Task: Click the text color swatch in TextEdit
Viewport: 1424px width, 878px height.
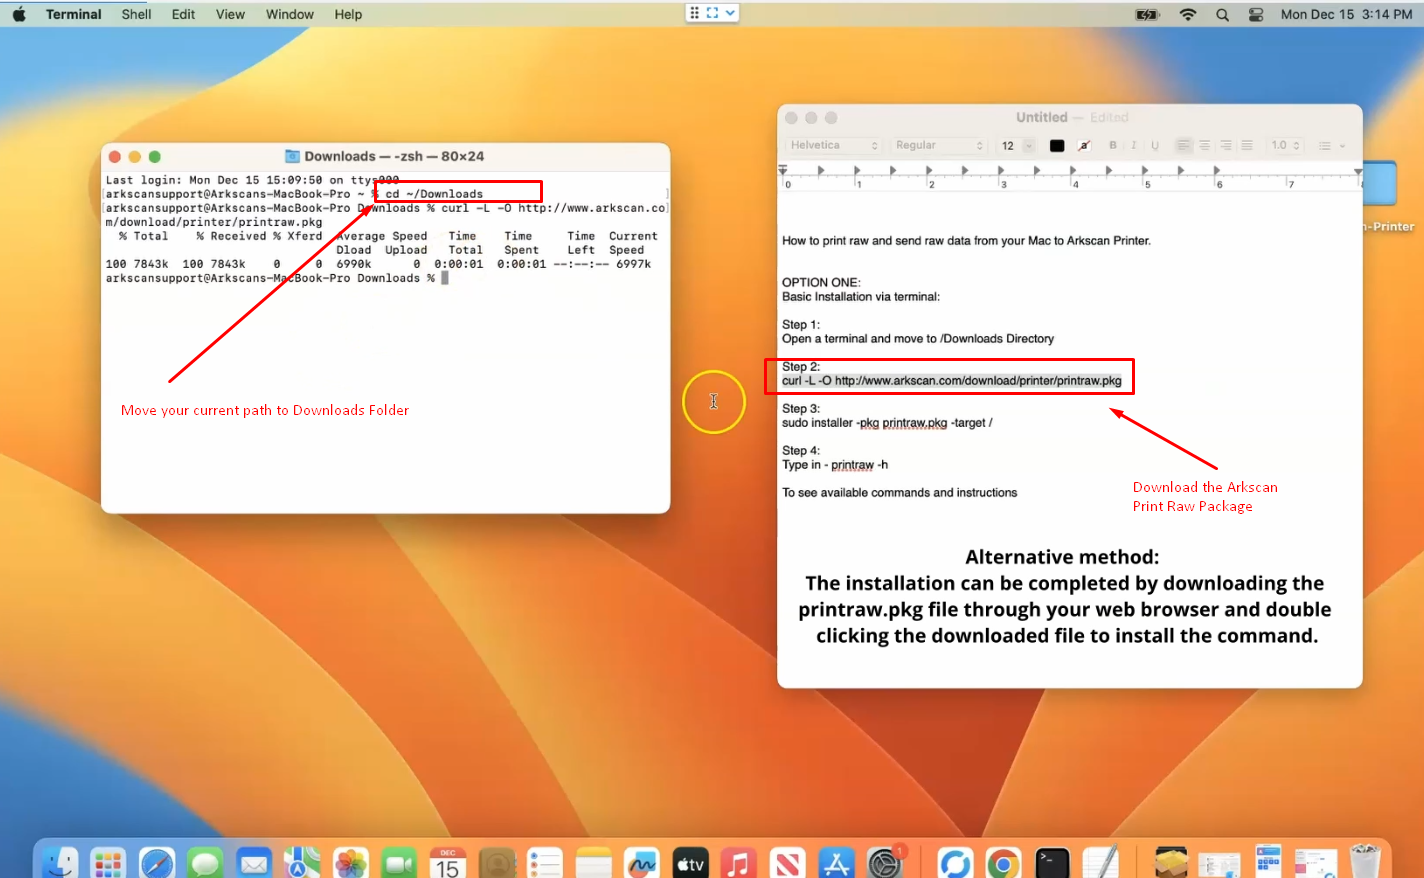Action: [x=1057, y=145]
